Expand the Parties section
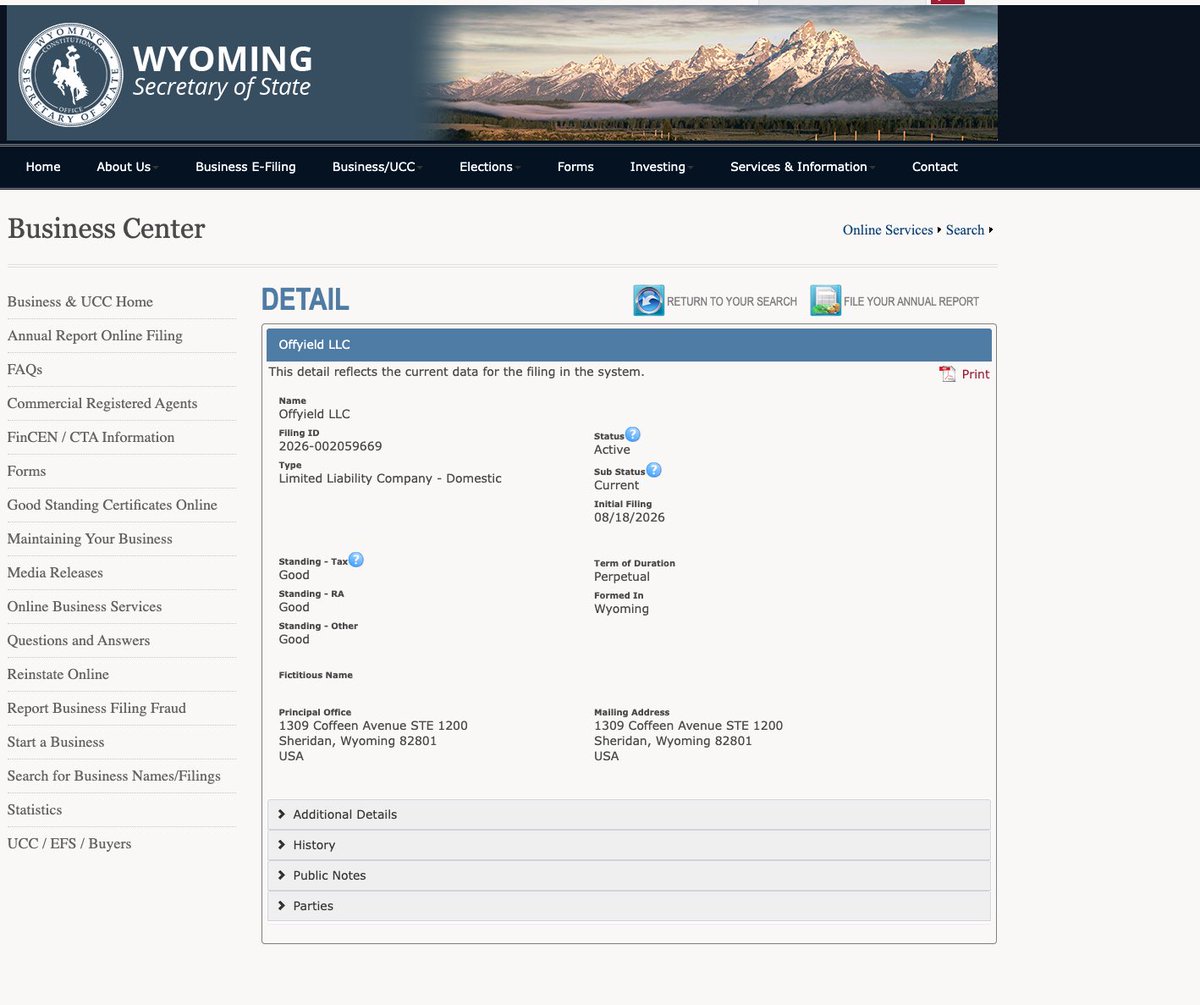This screenshot has width=1200, height=1005. (629, 906)
